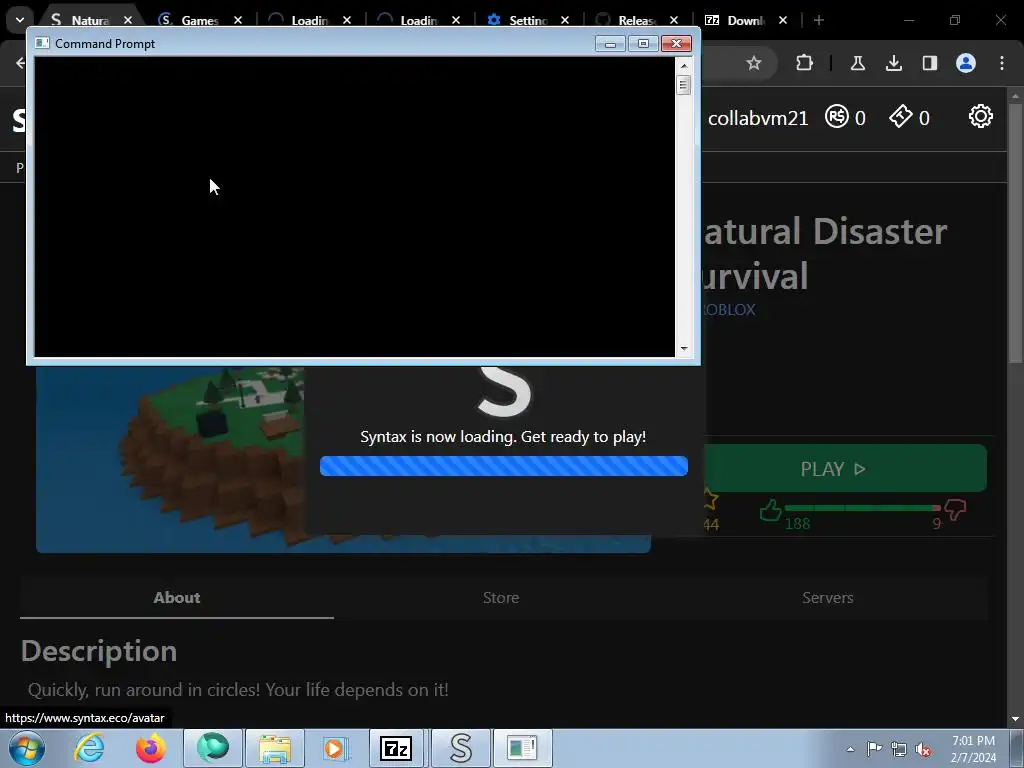
Task: Click the game thumbnail image
Action: [x=170, y=459]
